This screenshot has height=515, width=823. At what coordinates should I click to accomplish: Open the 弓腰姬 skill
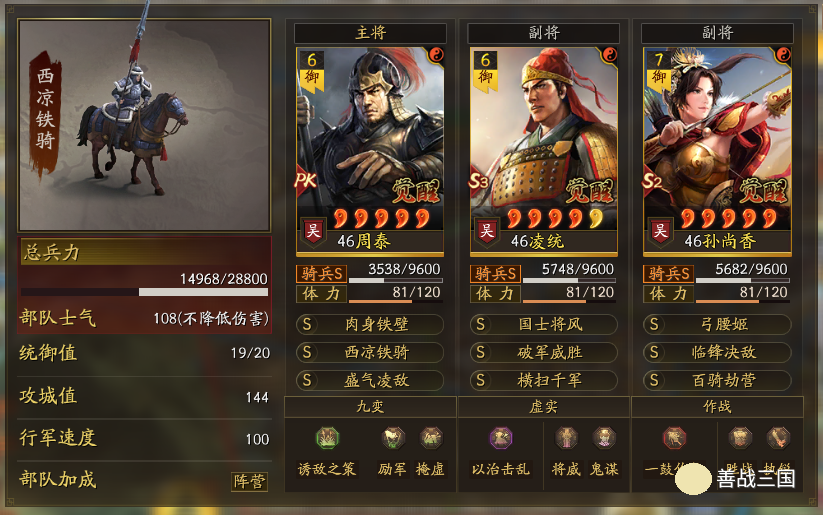717,324
